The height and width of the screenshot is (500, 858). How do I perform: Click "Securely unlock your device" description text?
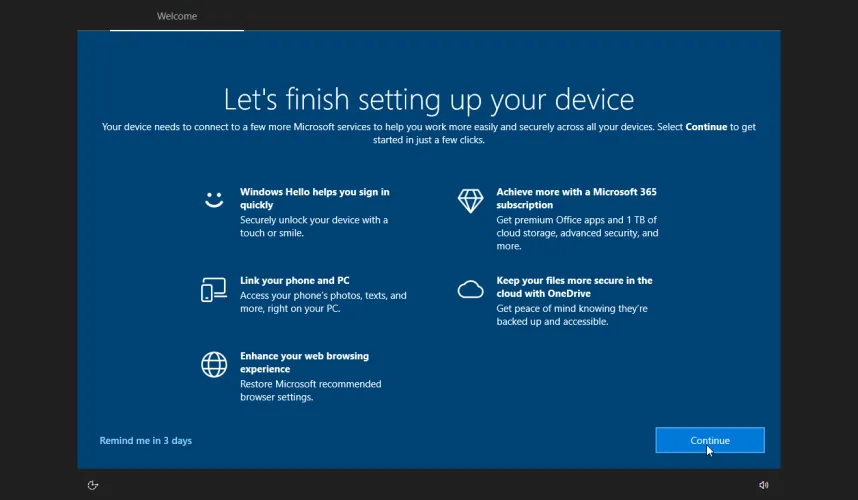pyautogui.click(x=313, y=226)
